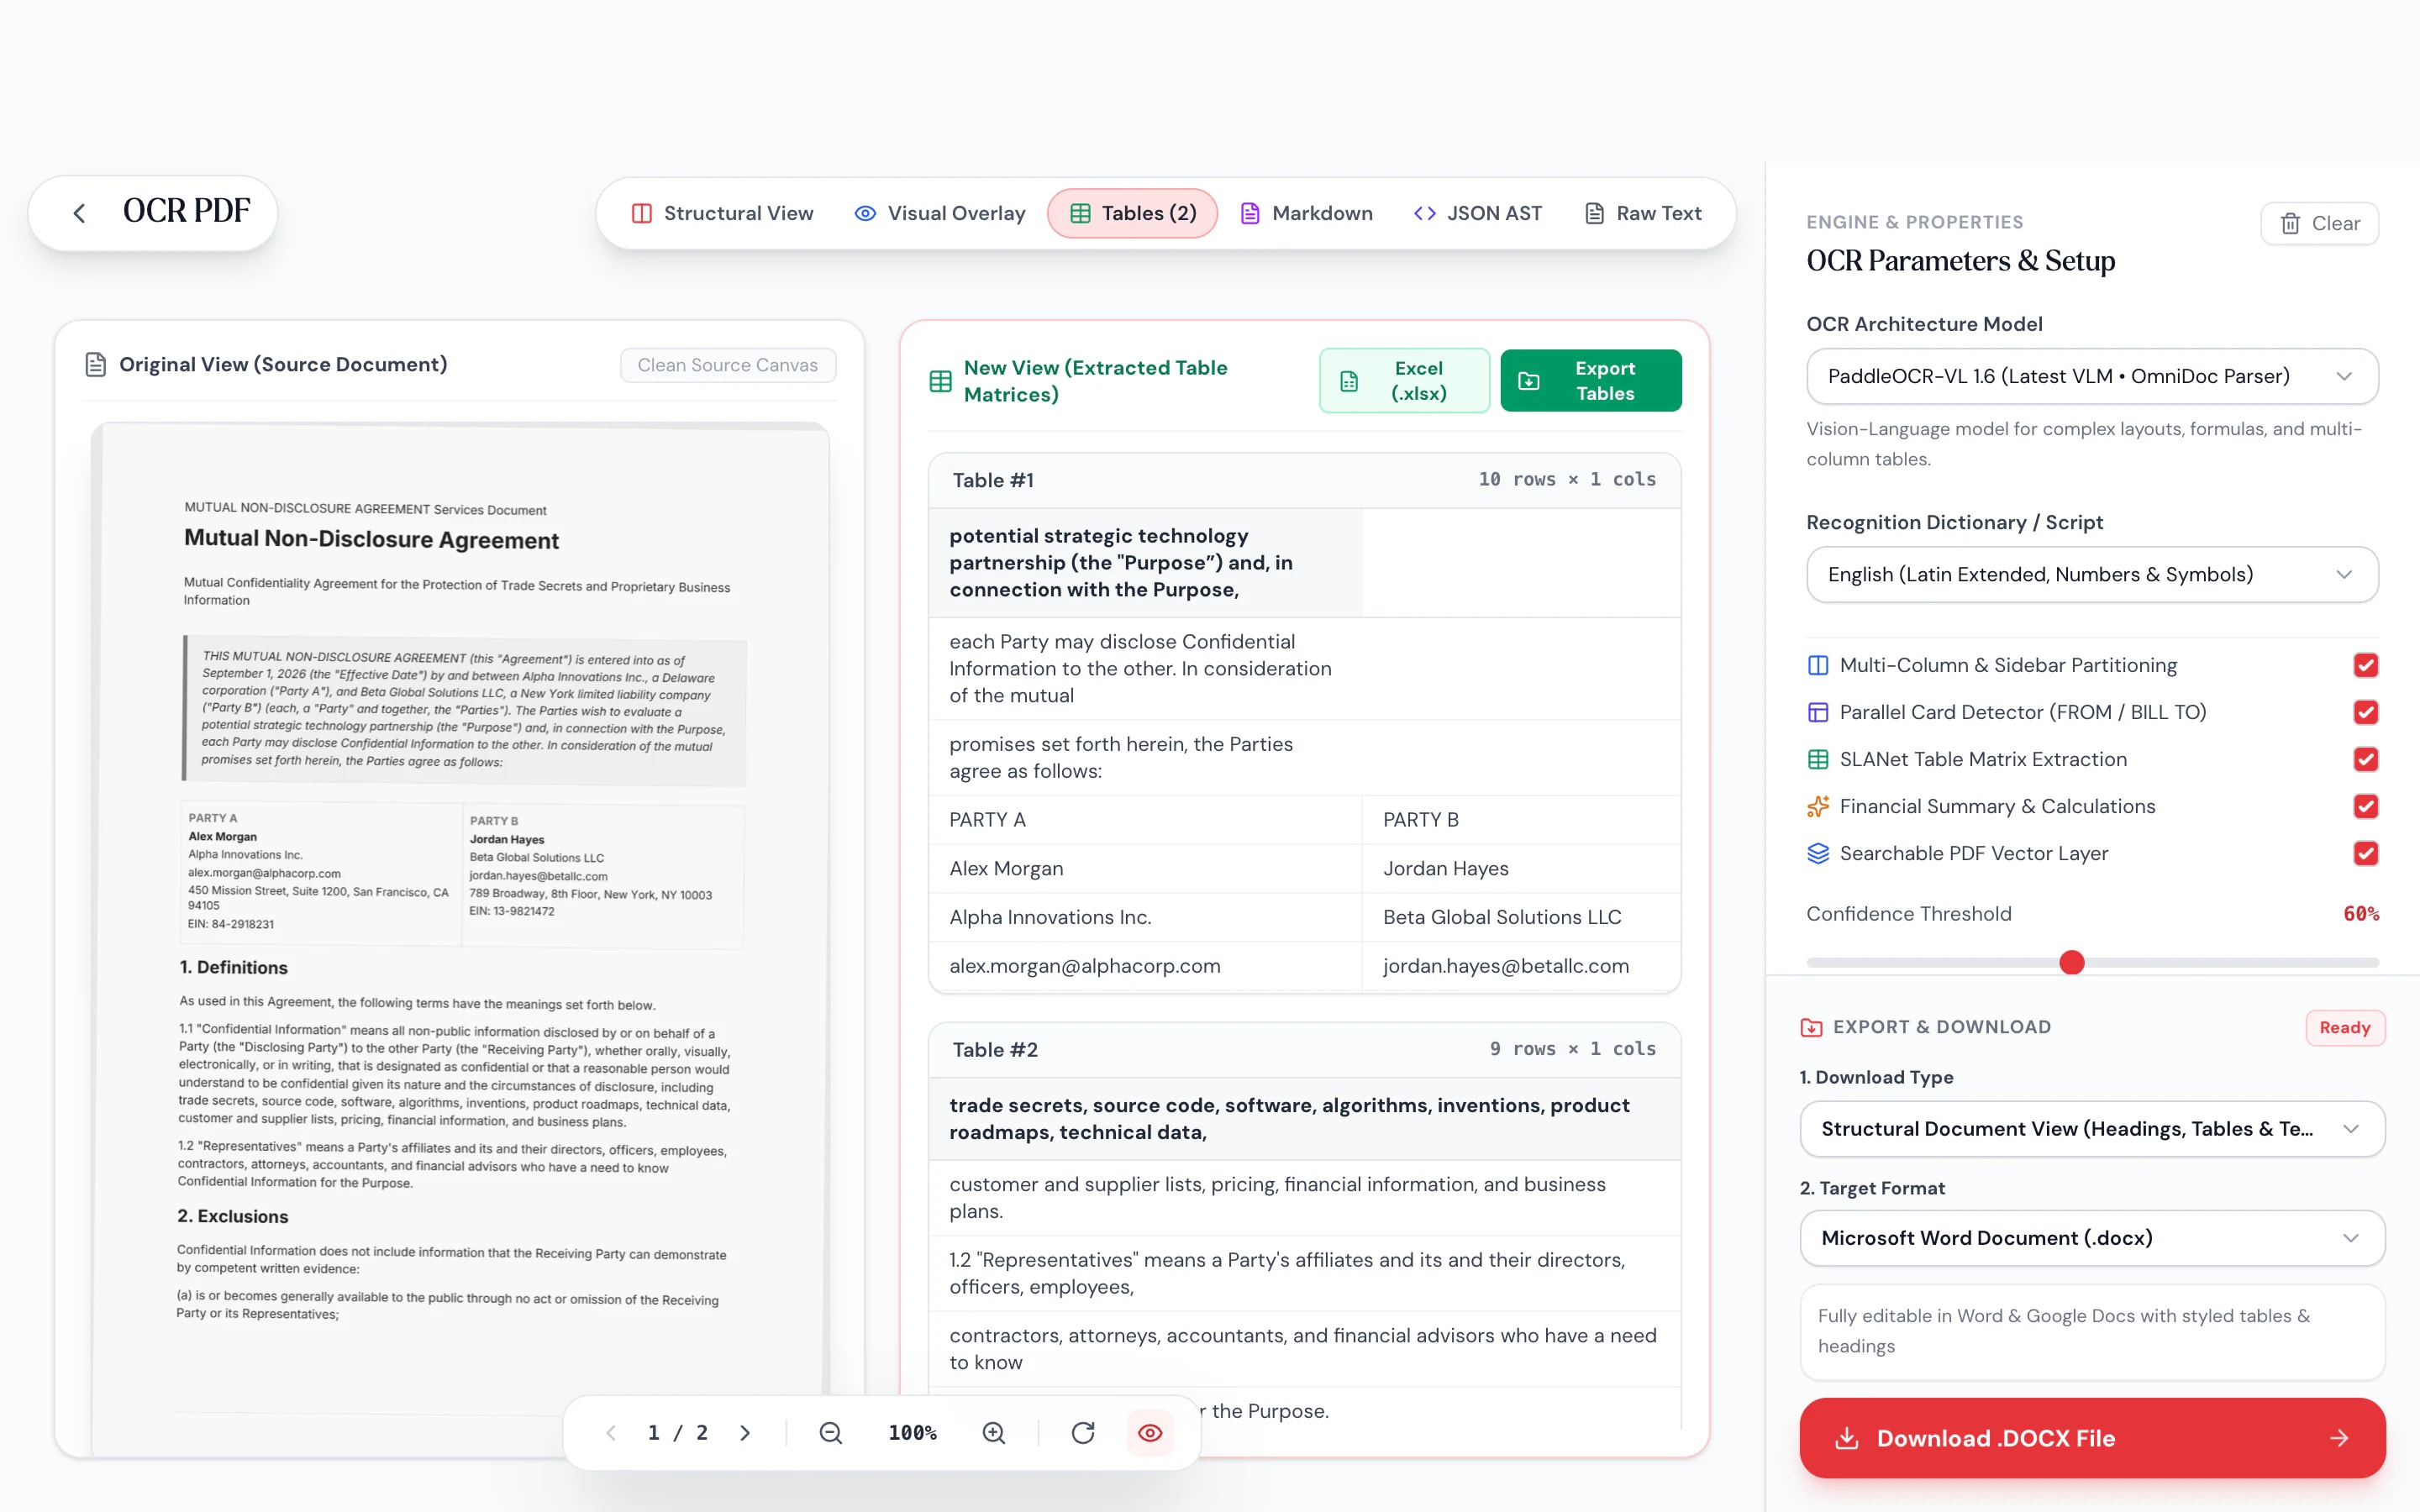Viewport: 2420px width, 1512px height.
Task: Open the Recognition Dictionary / Script dropdown
Action: pyautogui.click(x=2092, y=574)
